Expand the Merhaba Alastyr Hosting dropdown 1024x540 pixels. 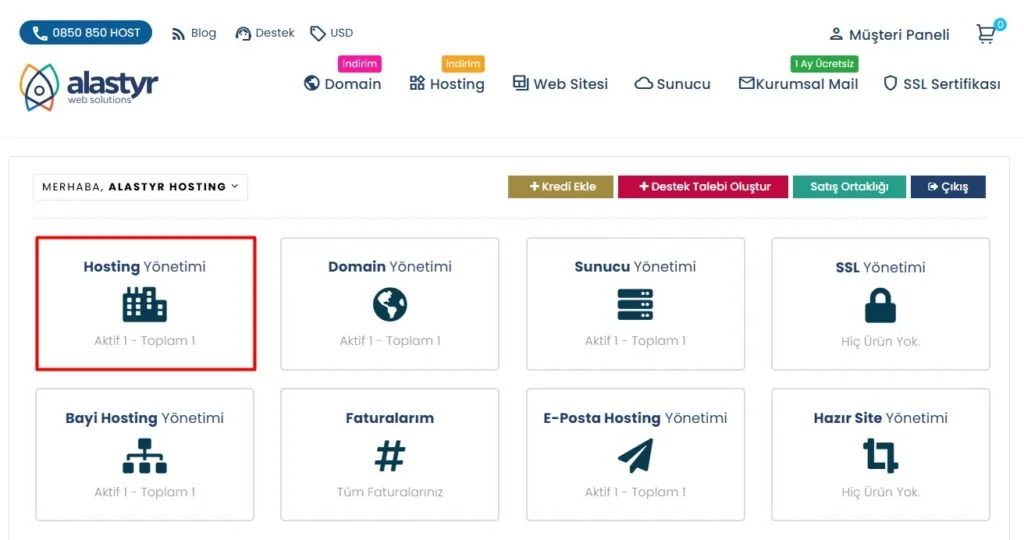click(x=140, y=187)
